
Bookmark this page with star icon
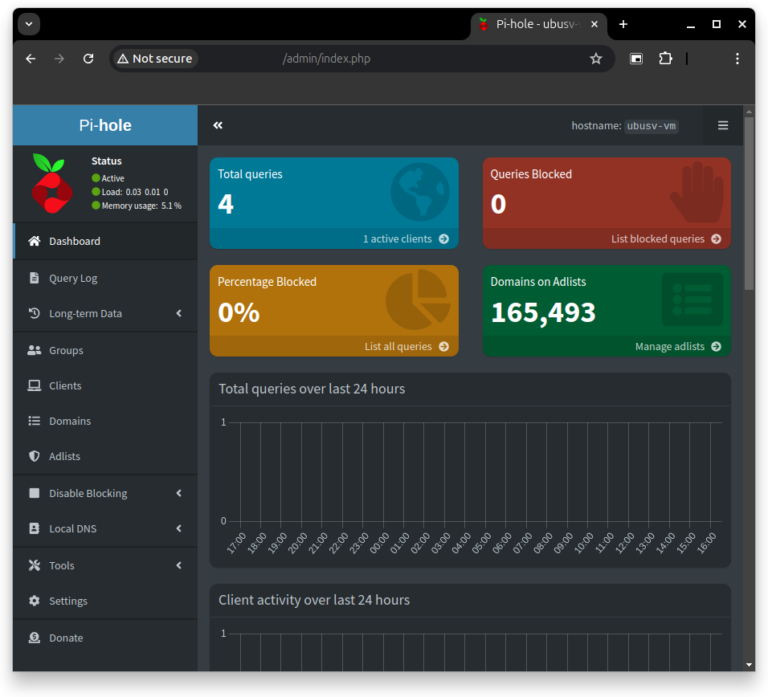[x=596, y=59]
